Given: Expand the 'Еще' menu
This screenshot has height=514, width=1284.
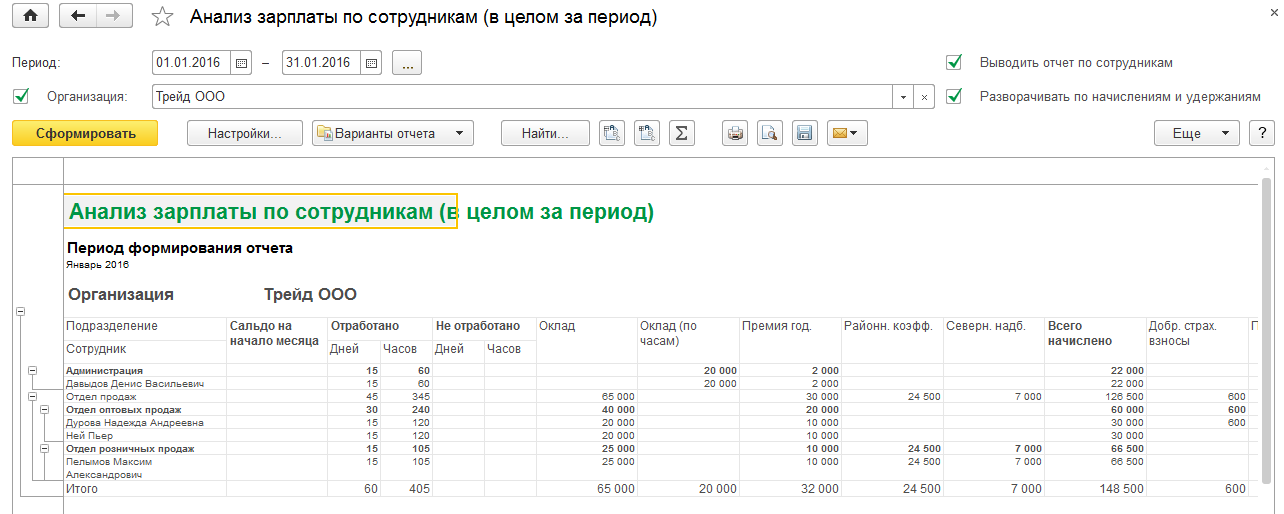Looking at the screenshot, I should (x=1196, y=133).
